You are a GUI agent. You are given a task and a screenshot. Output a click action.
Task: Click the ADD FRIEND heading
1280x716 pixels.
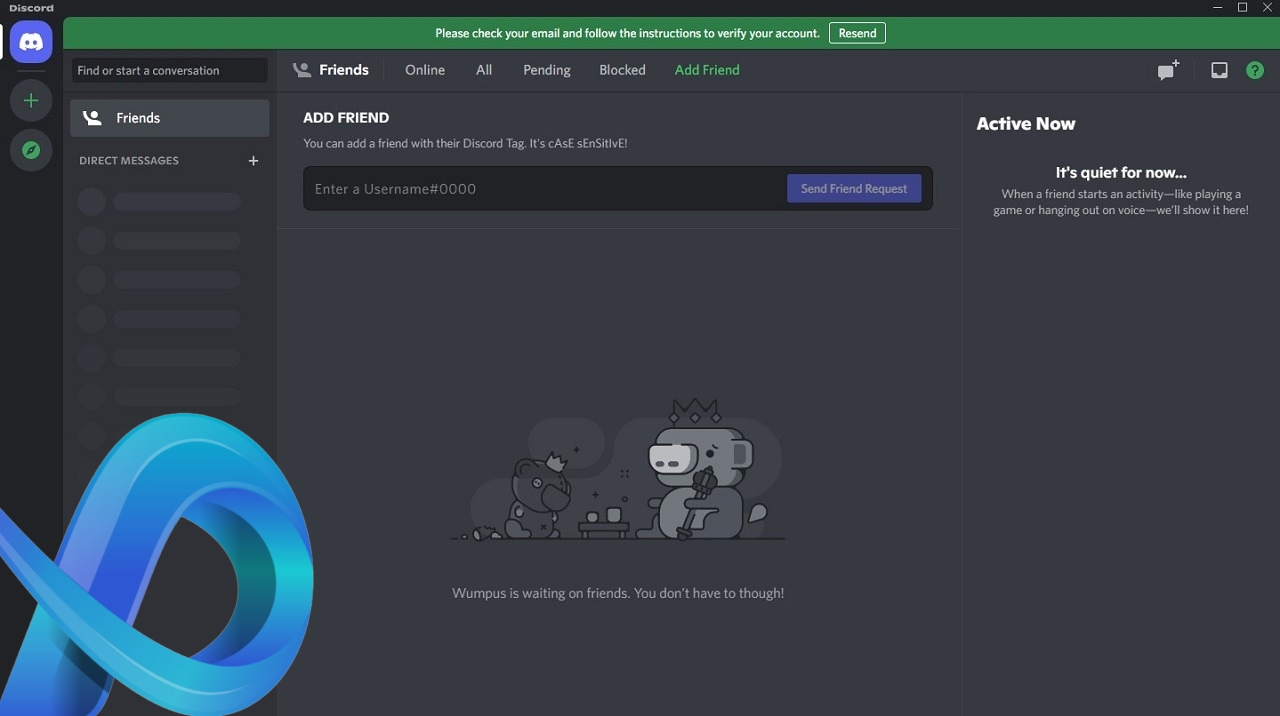pyautogui.click(x=346, y=117)
